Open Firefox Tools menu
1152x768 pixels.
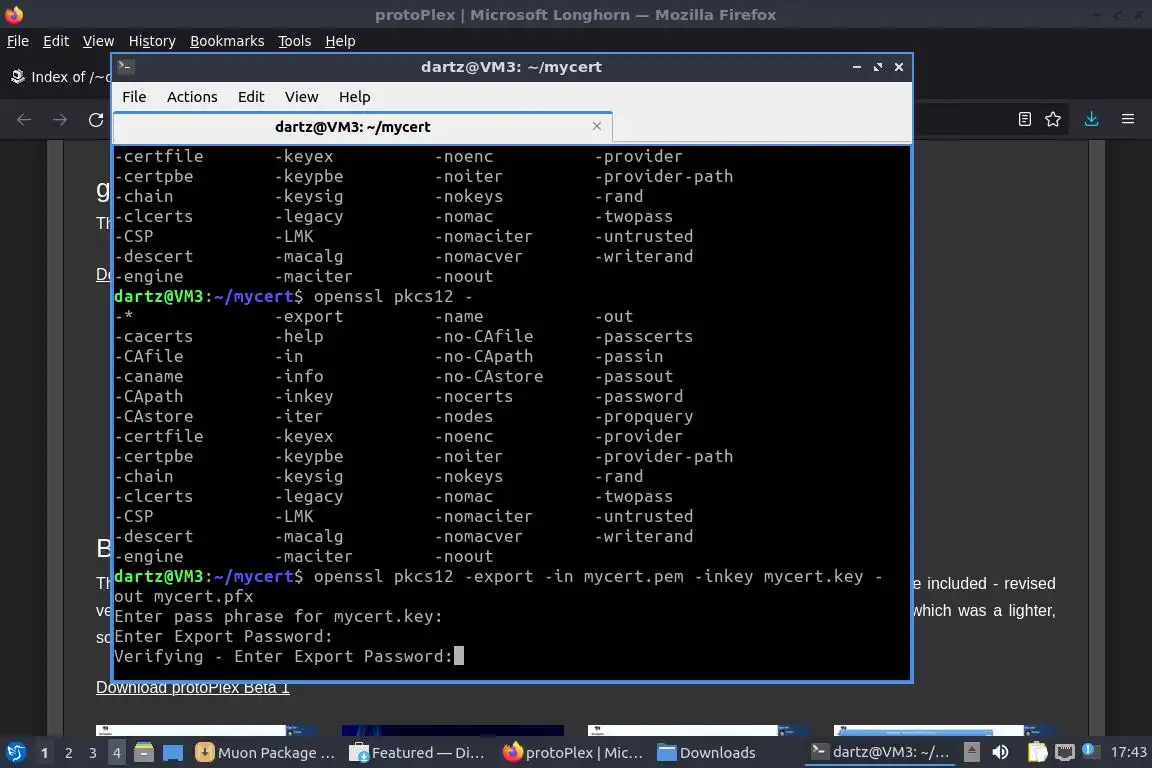pos(295,41)
